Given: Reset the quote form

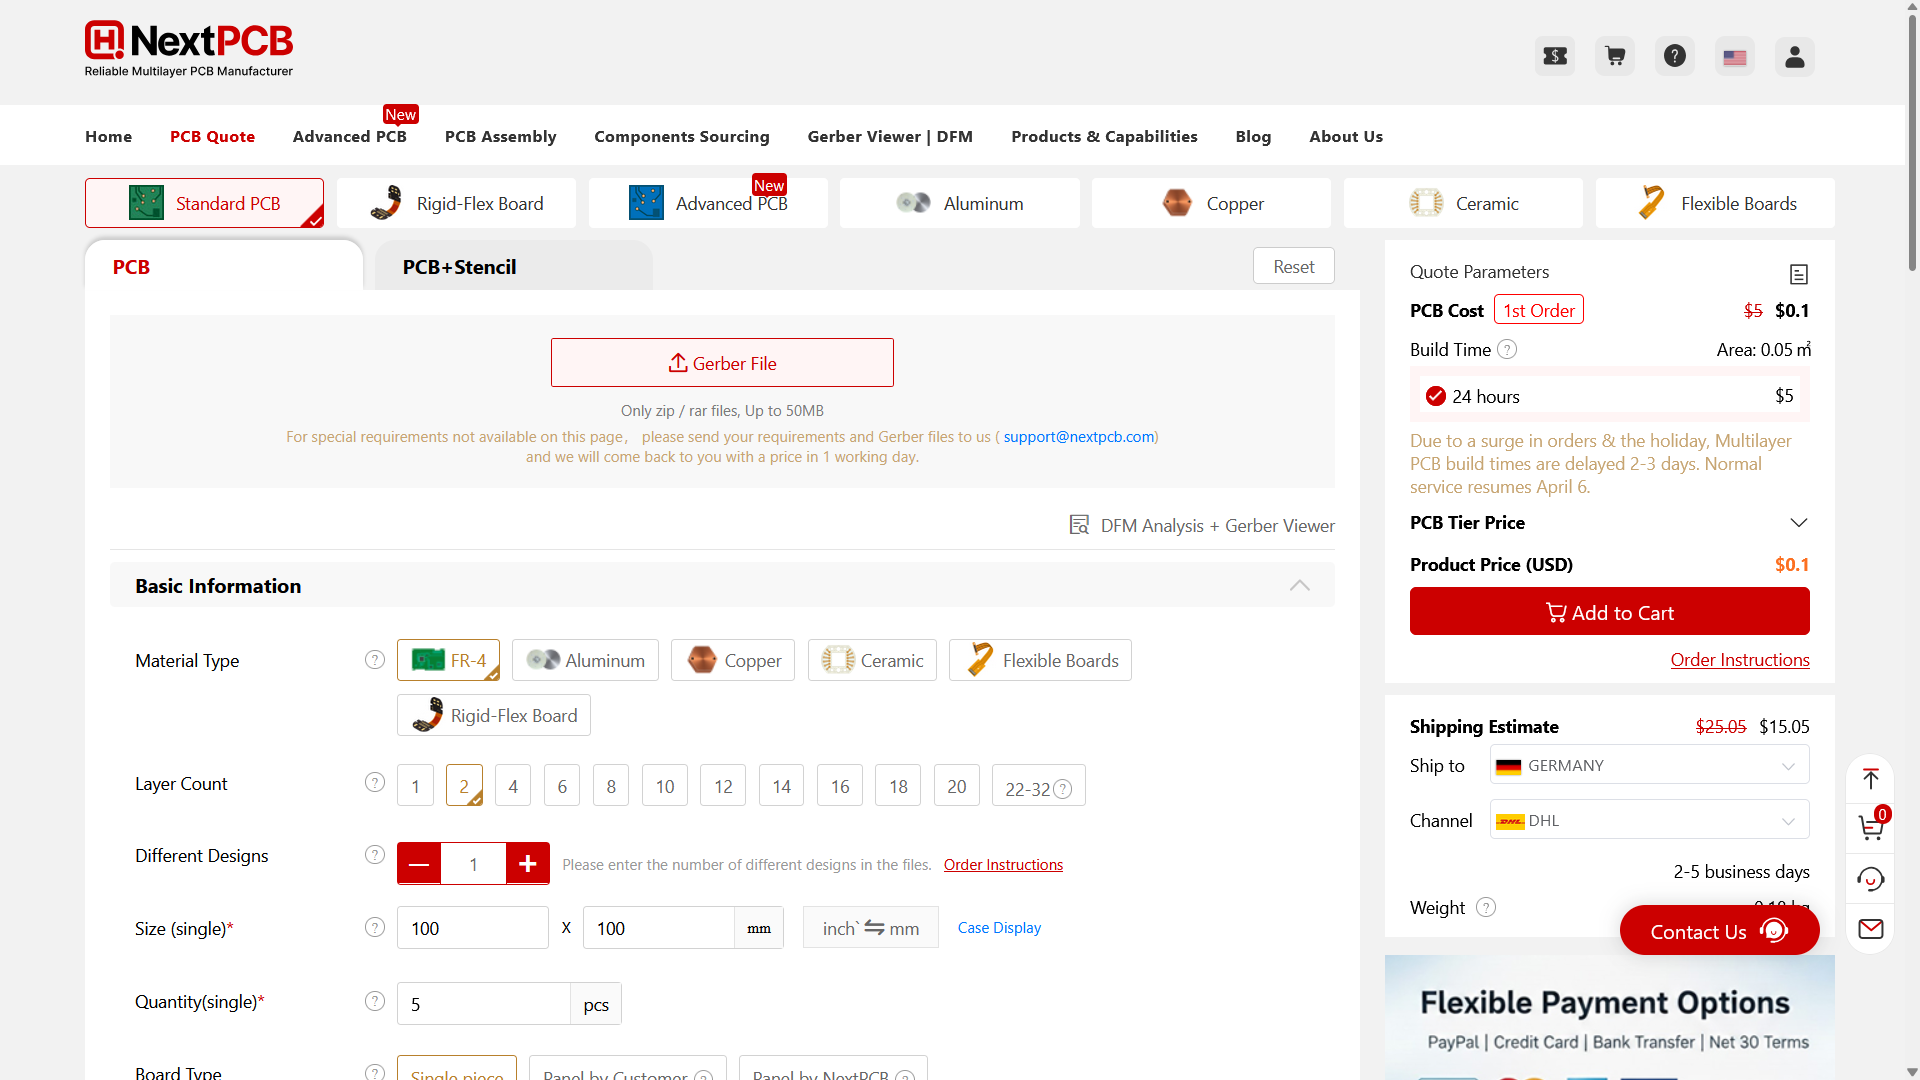Looking at the screenshot, I should point(1294,266).
